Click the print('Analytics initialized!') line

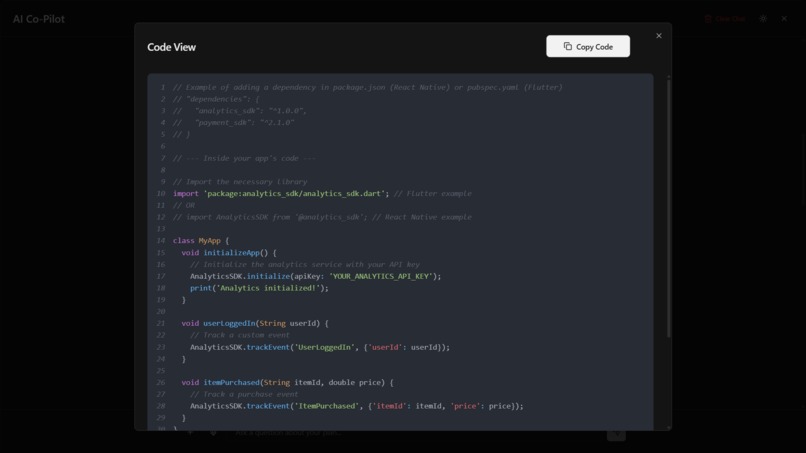(259, 288)
